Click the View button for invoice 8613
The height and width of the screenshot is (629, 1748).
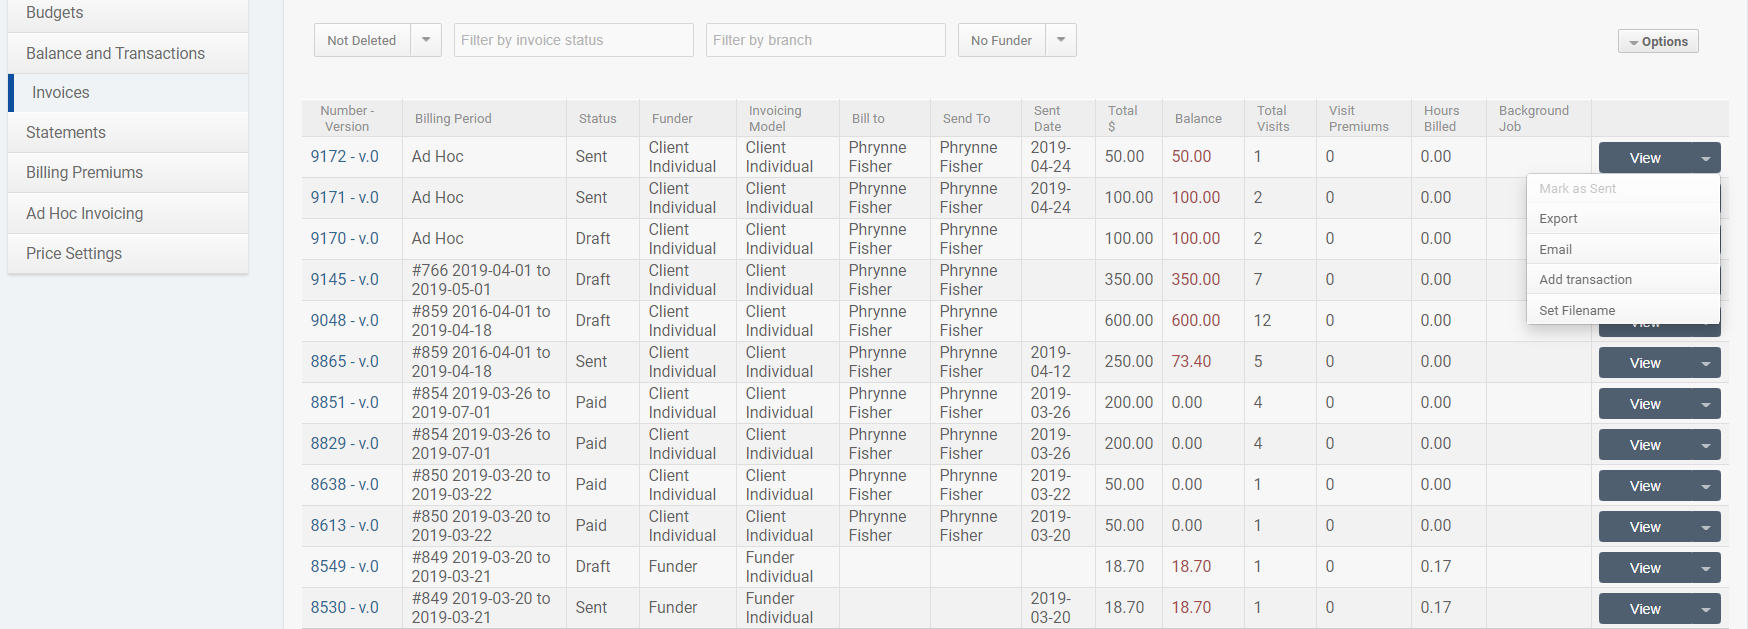pos(1644,527)
